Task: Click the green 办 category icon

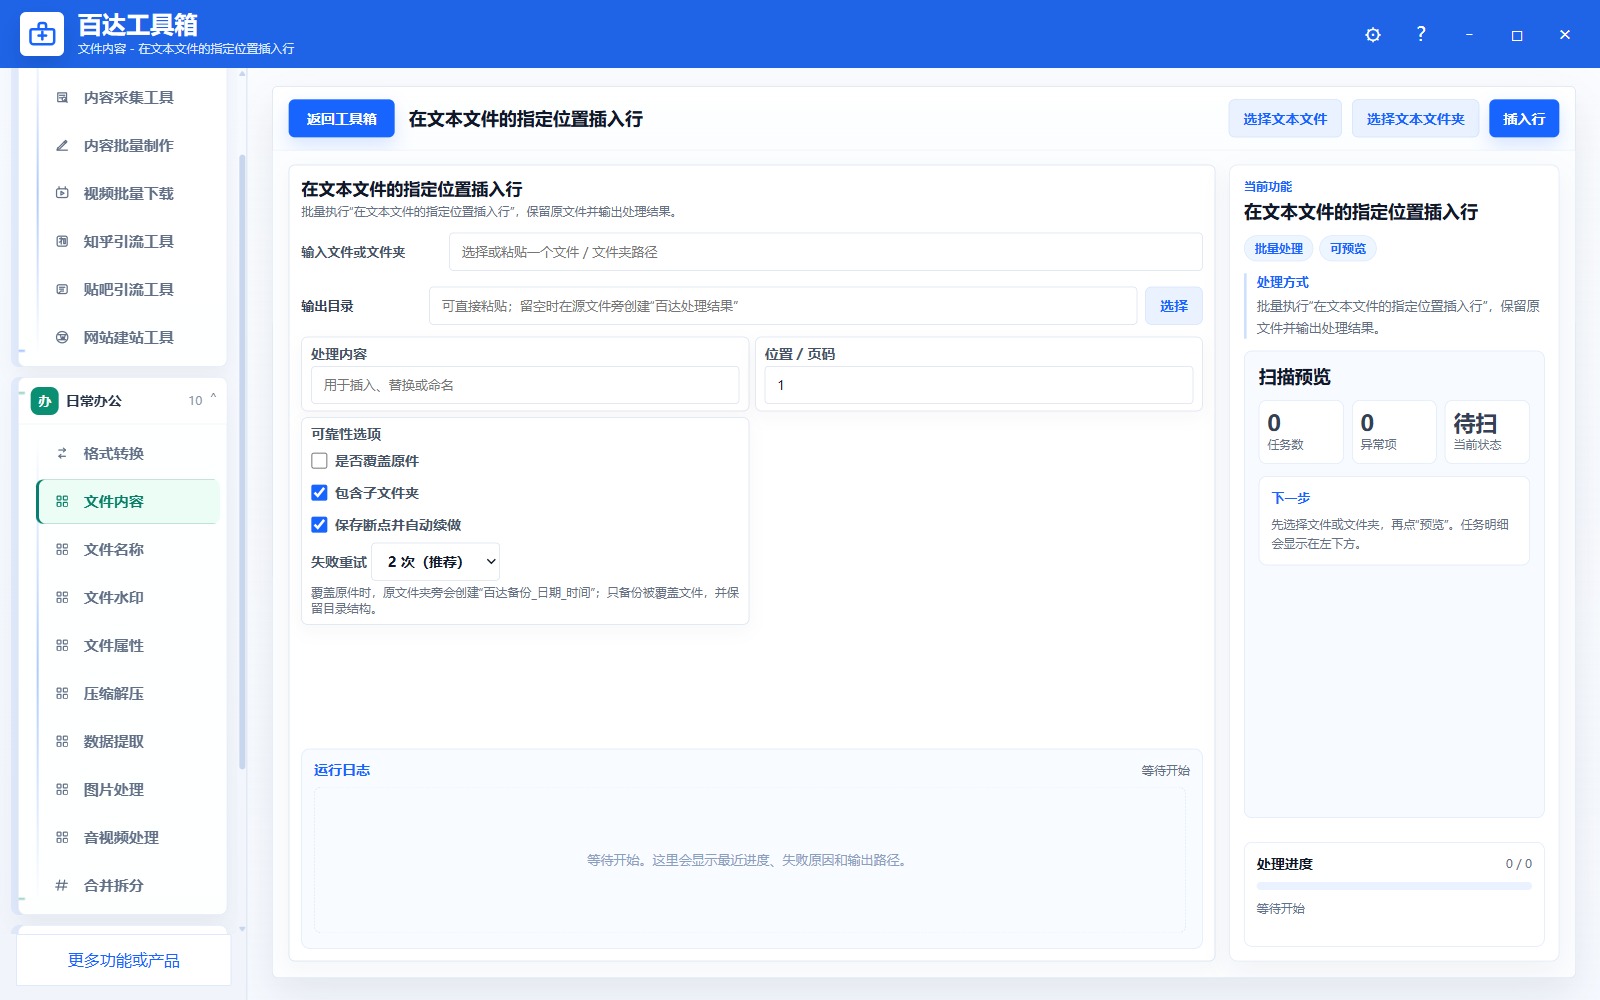Action: (x=44, y=401)
